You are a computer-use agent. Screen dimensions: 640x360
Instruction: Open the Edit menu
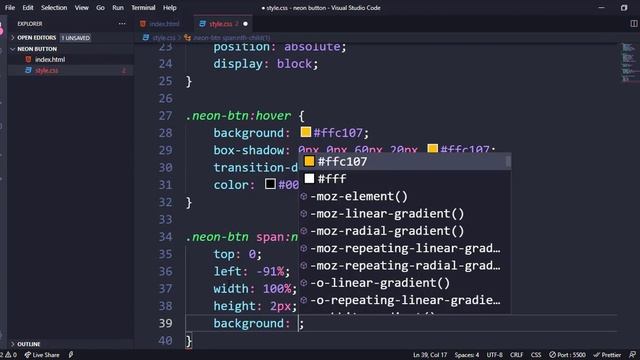pos(28,8)
